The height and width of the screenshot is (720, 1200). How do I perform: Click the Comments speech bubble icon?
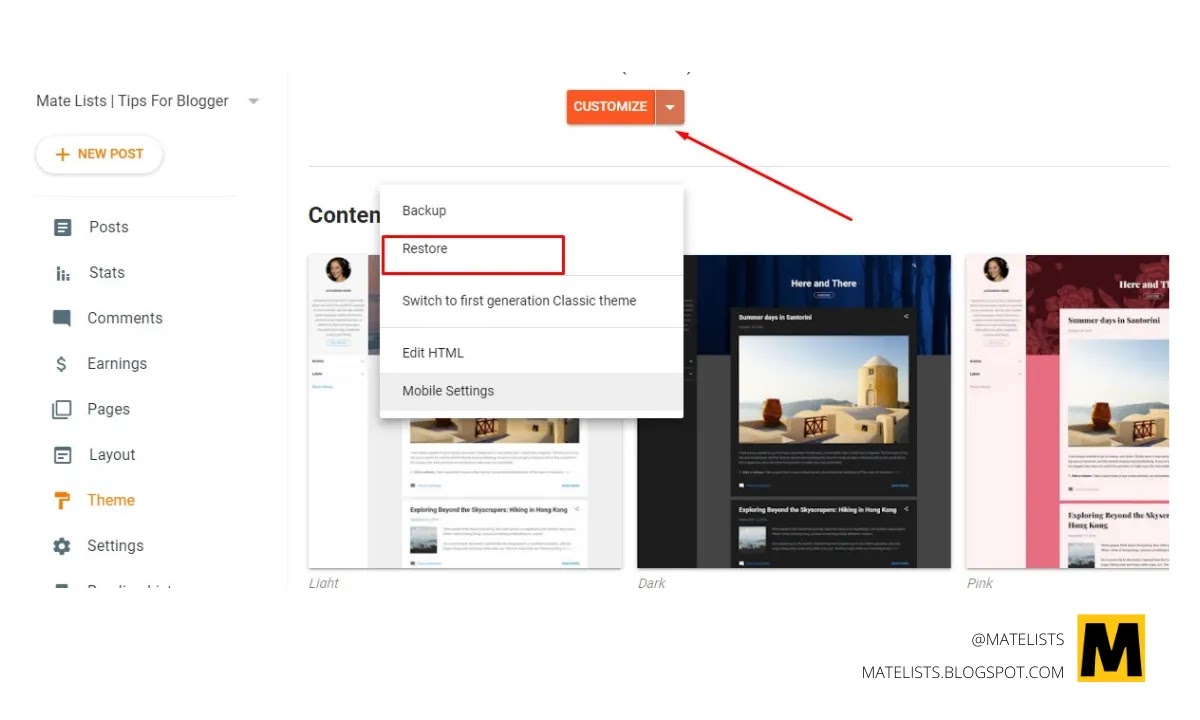click(x=62, y=318)
